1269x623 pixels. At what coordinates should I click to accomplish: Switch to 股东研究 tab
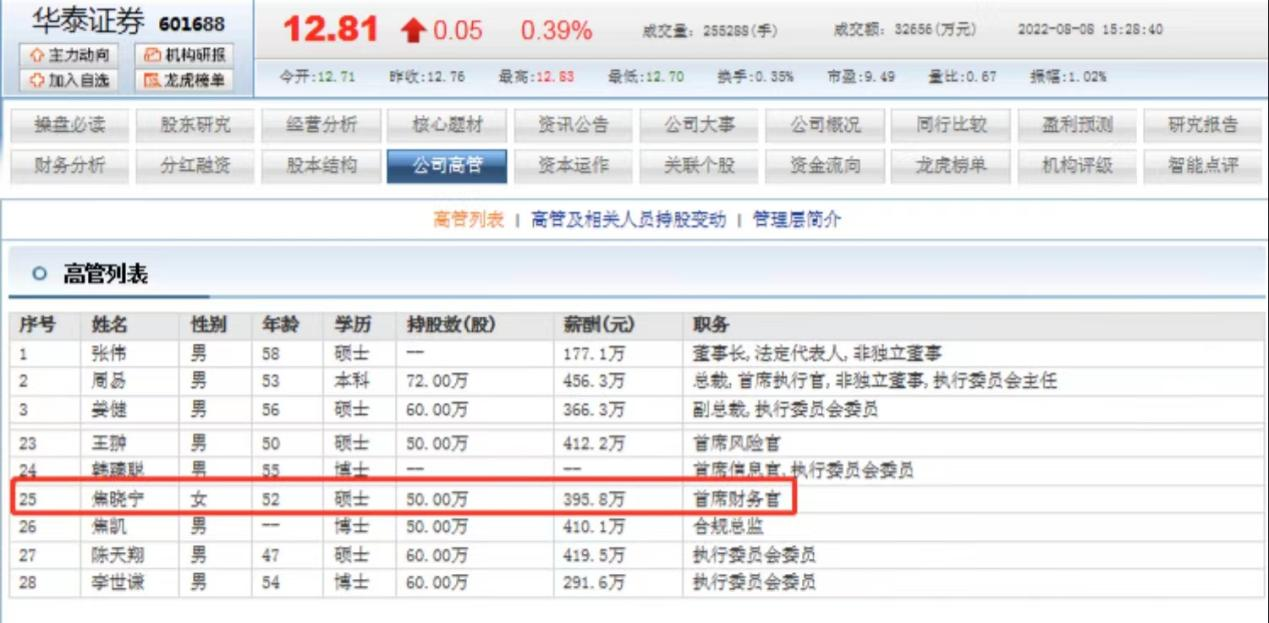point(196,125)
